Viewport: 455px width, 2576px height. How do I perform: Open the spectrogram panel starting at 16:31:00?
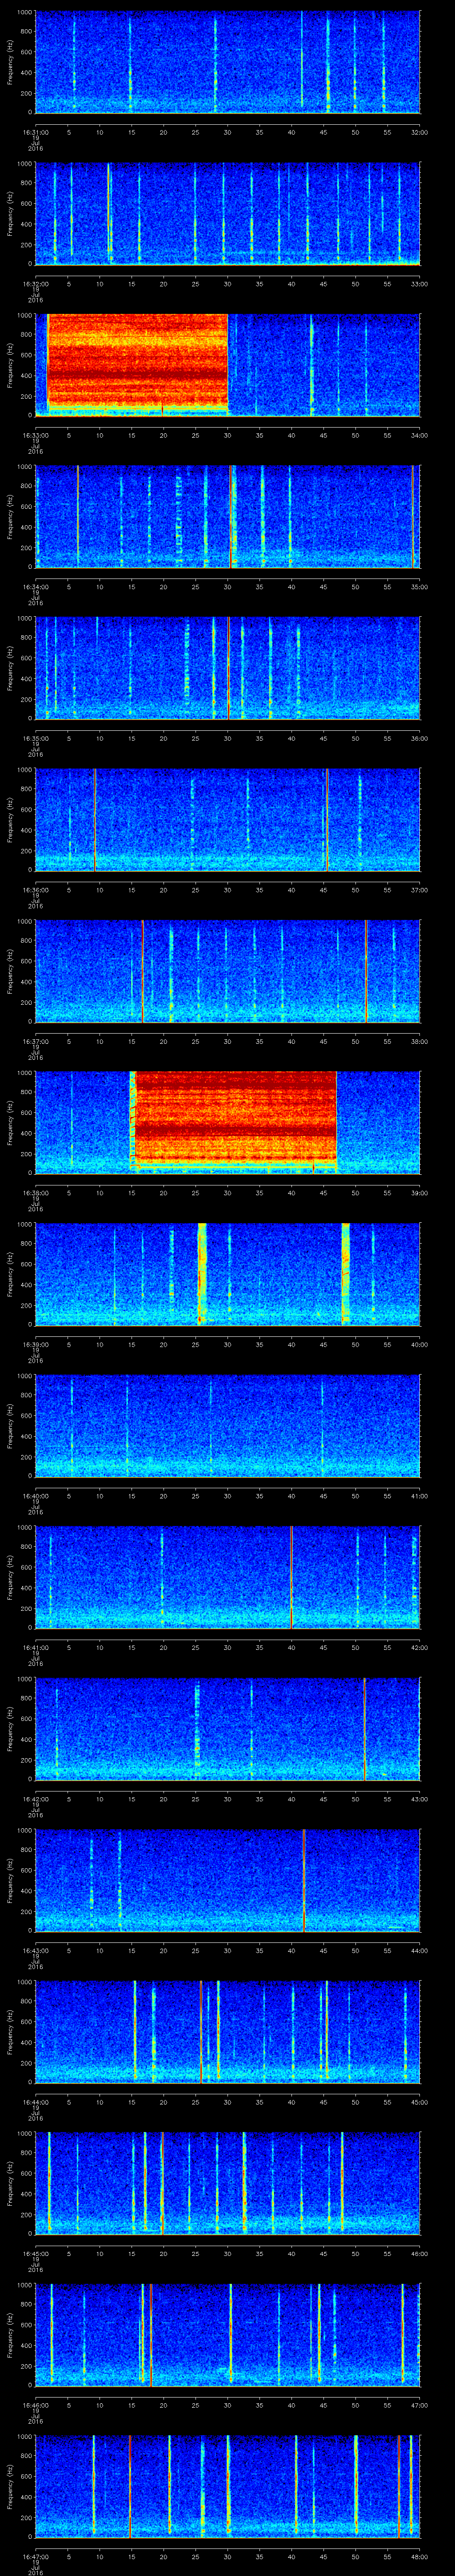tap(228, 62)
